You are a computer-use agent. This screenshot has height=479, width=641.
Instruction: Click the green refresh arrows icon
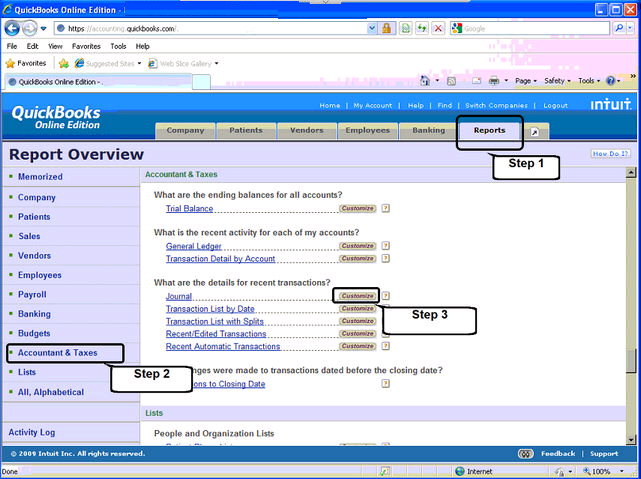(x=422, y=28)
